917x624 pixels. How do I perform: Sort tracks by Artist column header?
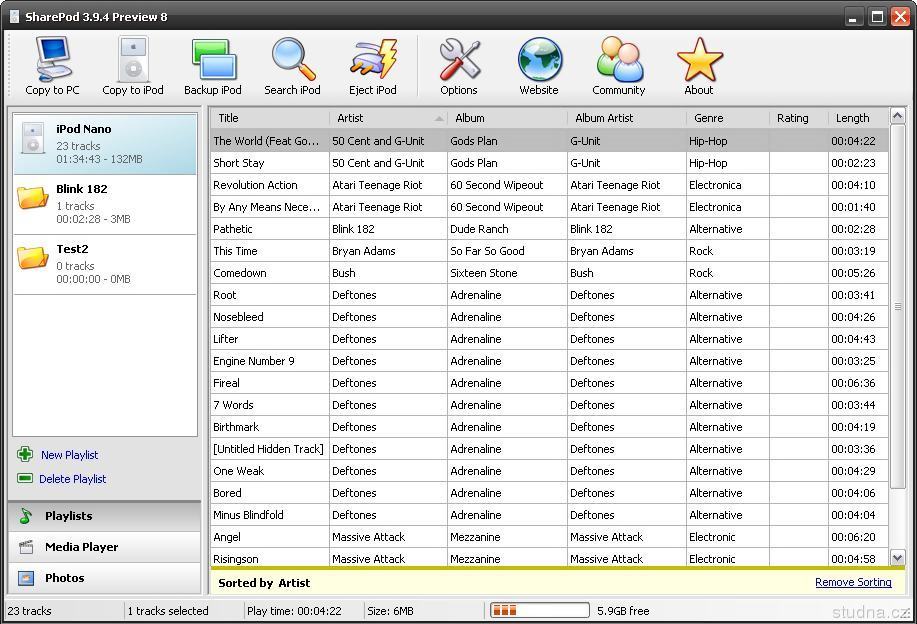(385, 118)
